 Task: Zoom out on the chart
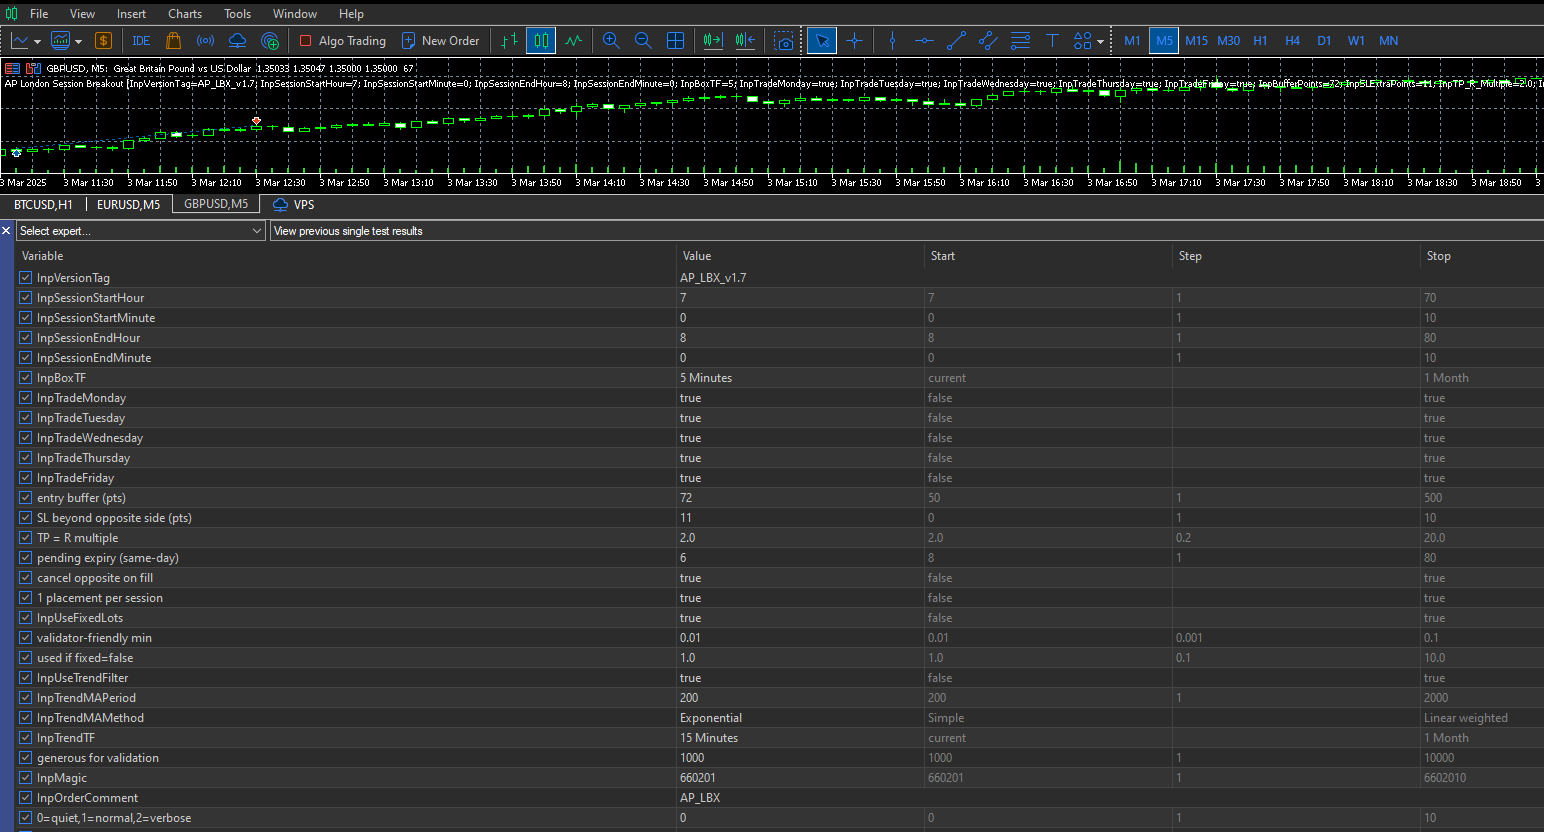[643, 41]
